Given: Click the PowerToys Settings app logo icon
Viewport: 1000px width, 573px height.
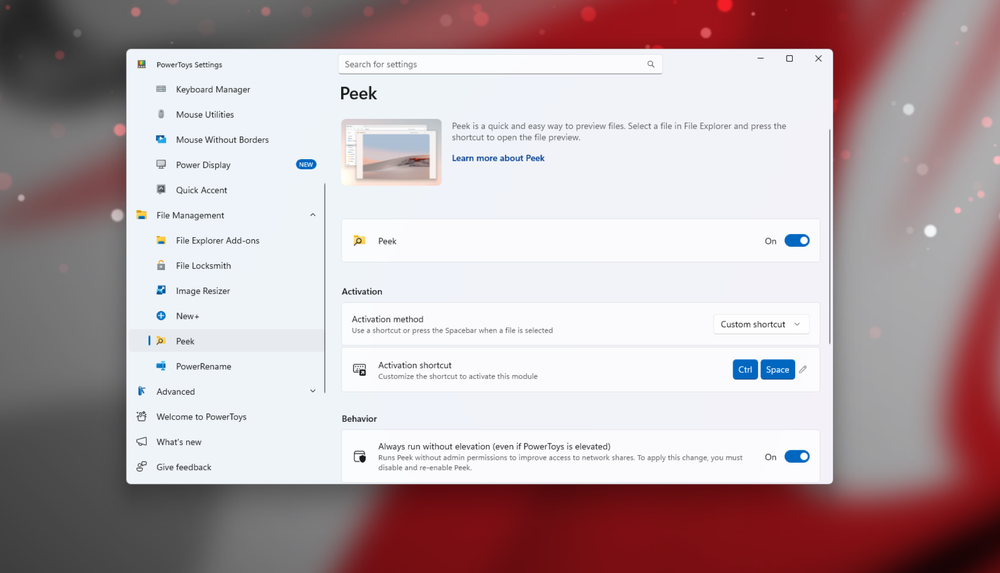Looking at the screenshot, I should [142, 64].
